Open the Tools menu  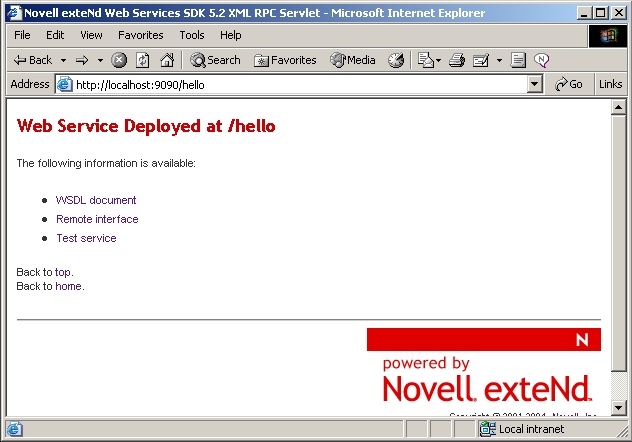click(192, 35)
